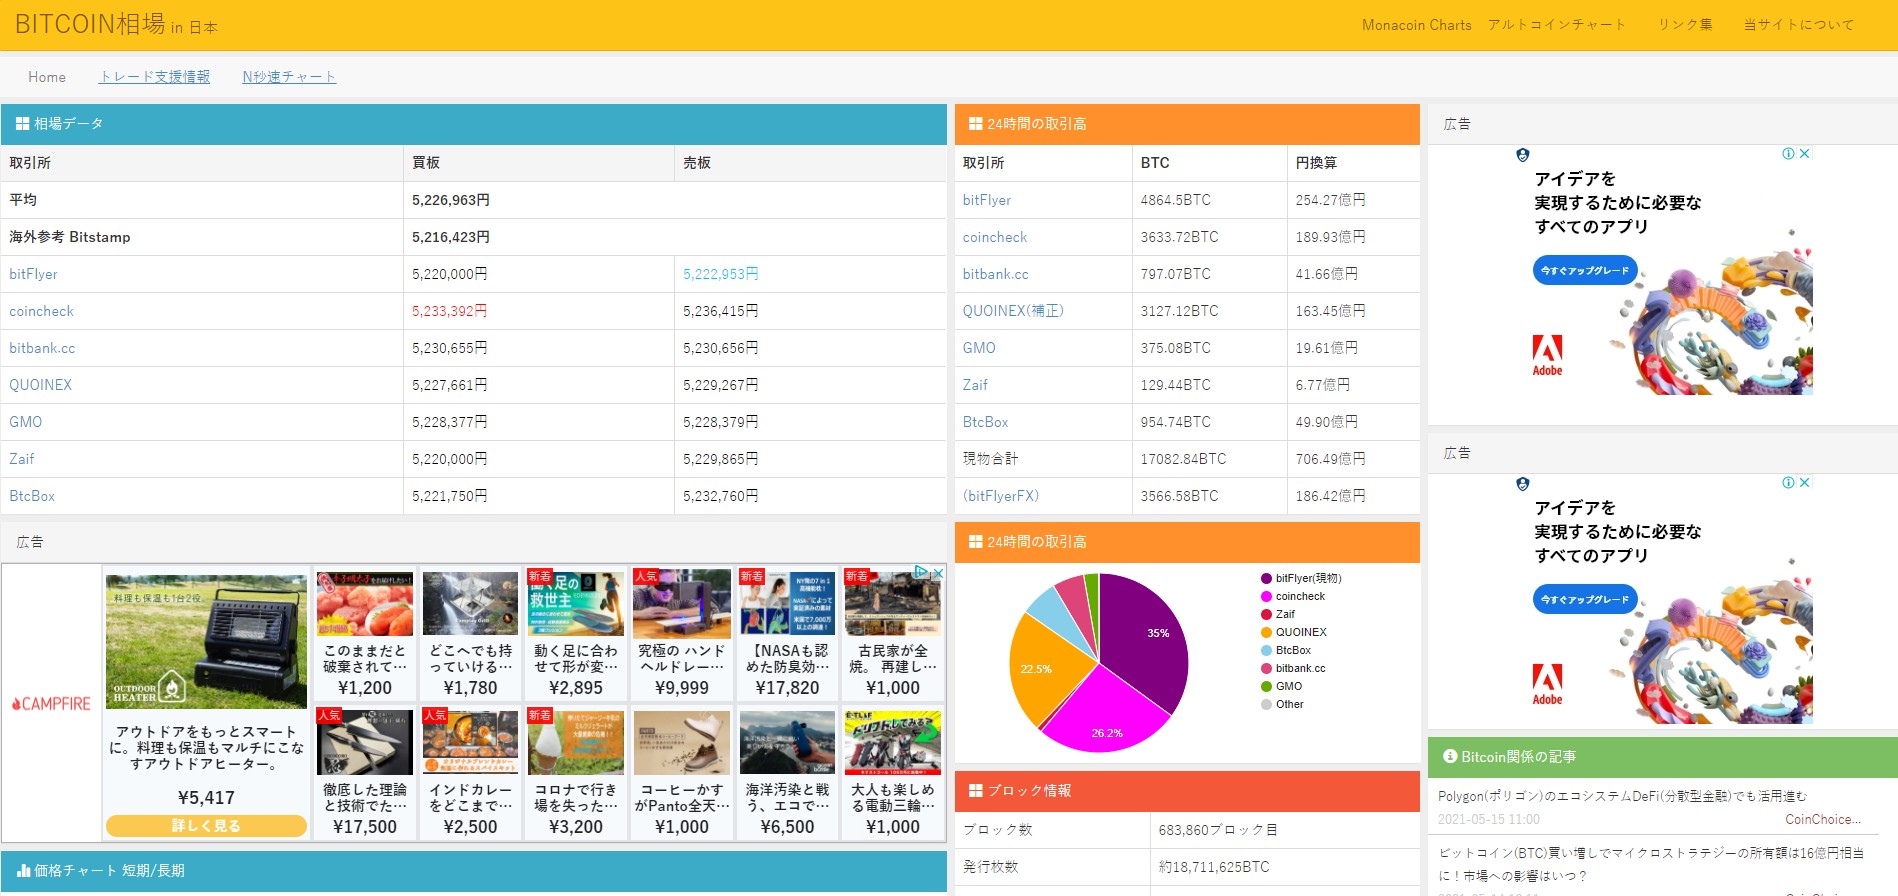Viewport: 1898px width, 896px height.
Task: Click the 詳しく見る button in CAMPFIRE ad
Action: point(206,826)
